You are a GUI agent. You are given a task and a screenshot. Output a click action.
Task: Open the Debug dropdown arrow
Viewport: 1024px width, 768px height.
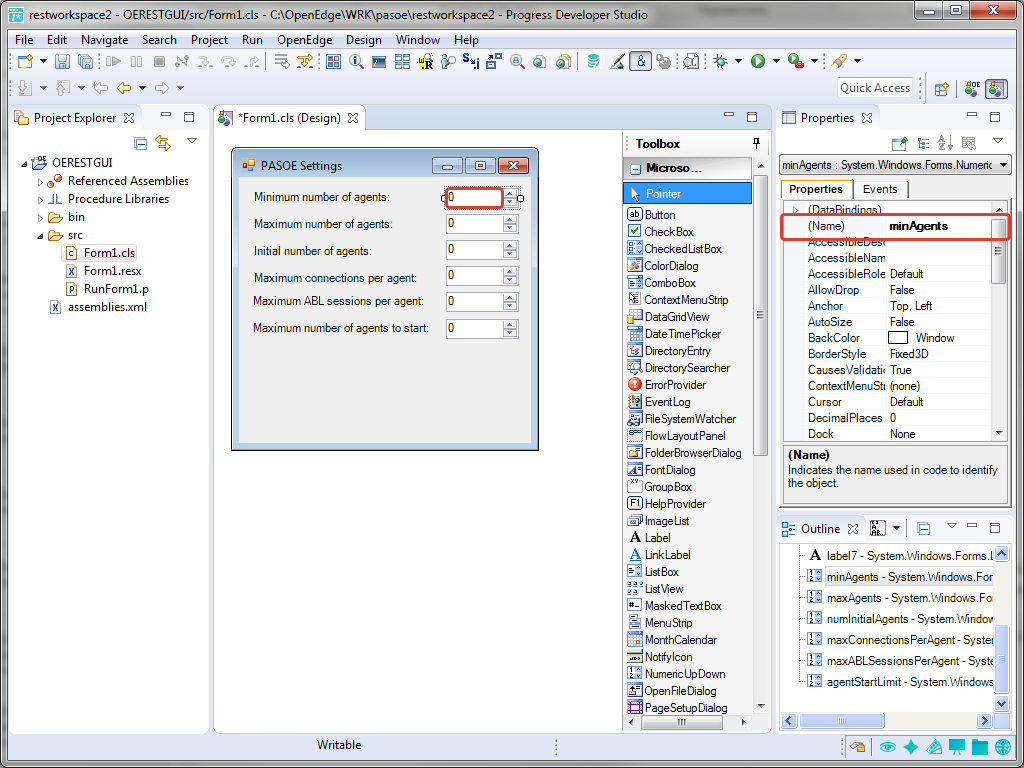tap(739, 61)
